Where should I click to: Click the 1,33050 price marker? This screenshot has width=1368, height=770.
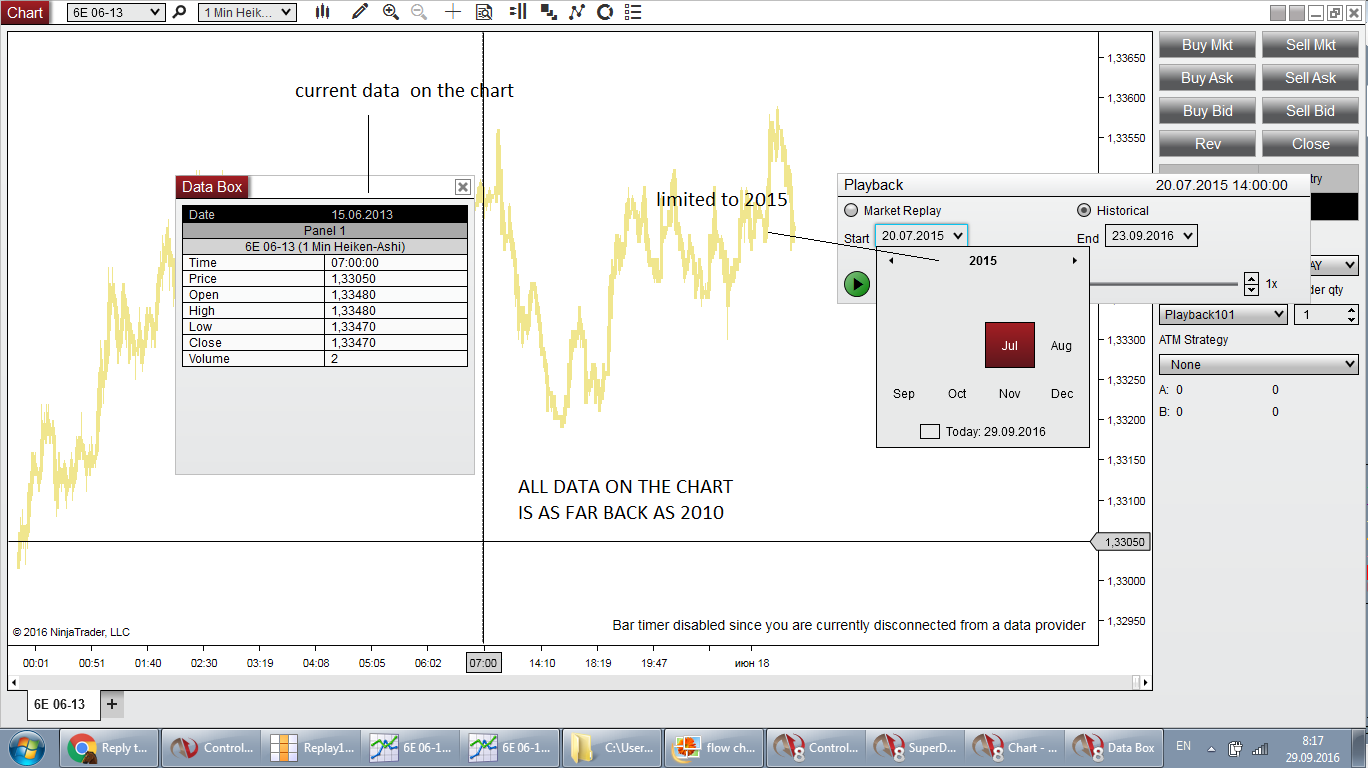click(1120, 542)
